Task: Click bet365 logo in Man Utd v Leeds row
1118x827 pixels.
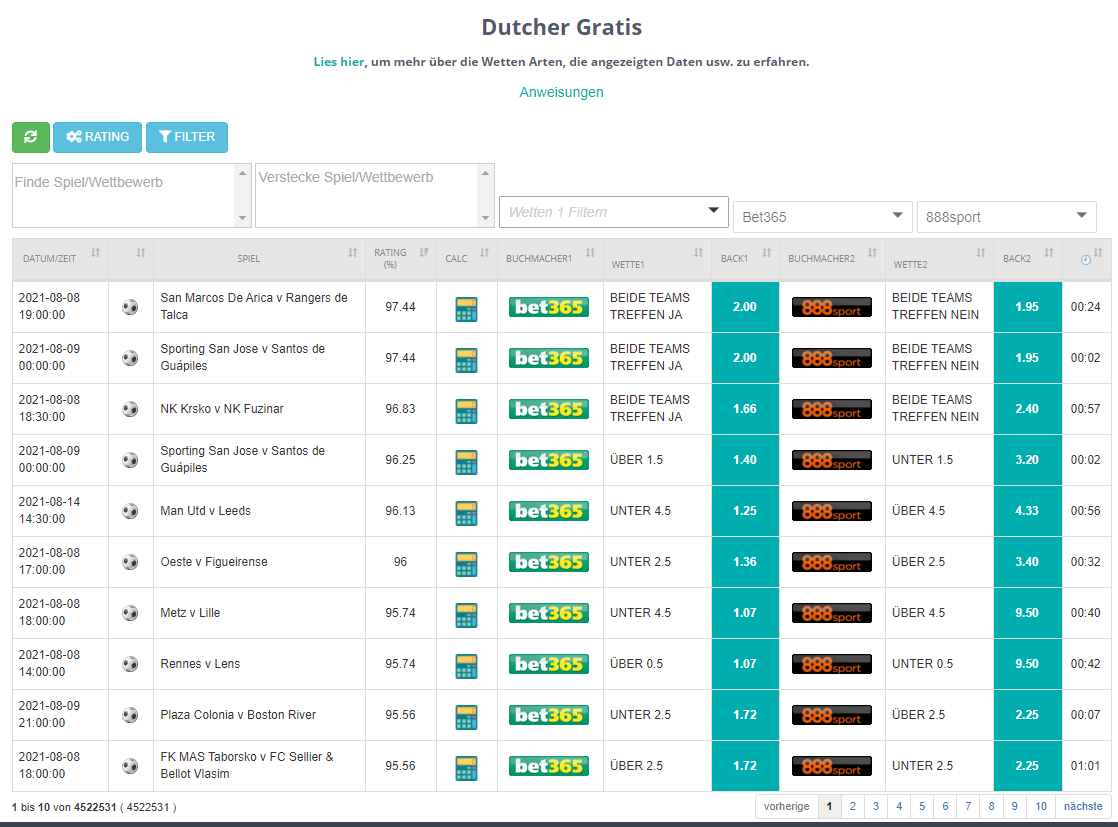Action: (x=549, y=511)
